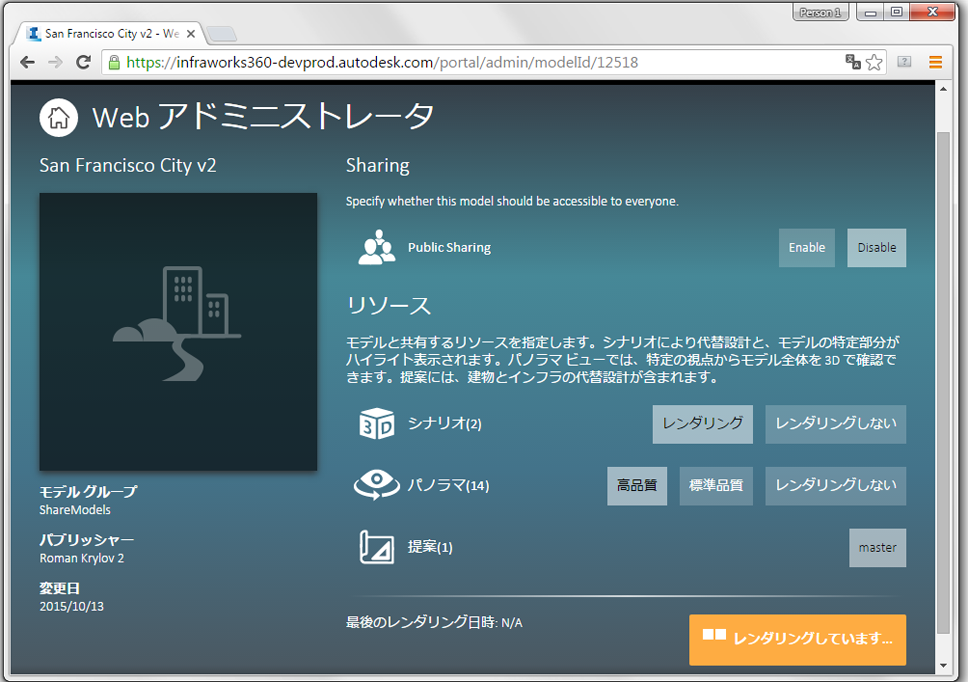Click the リソース section heading

tap(388, 306)
